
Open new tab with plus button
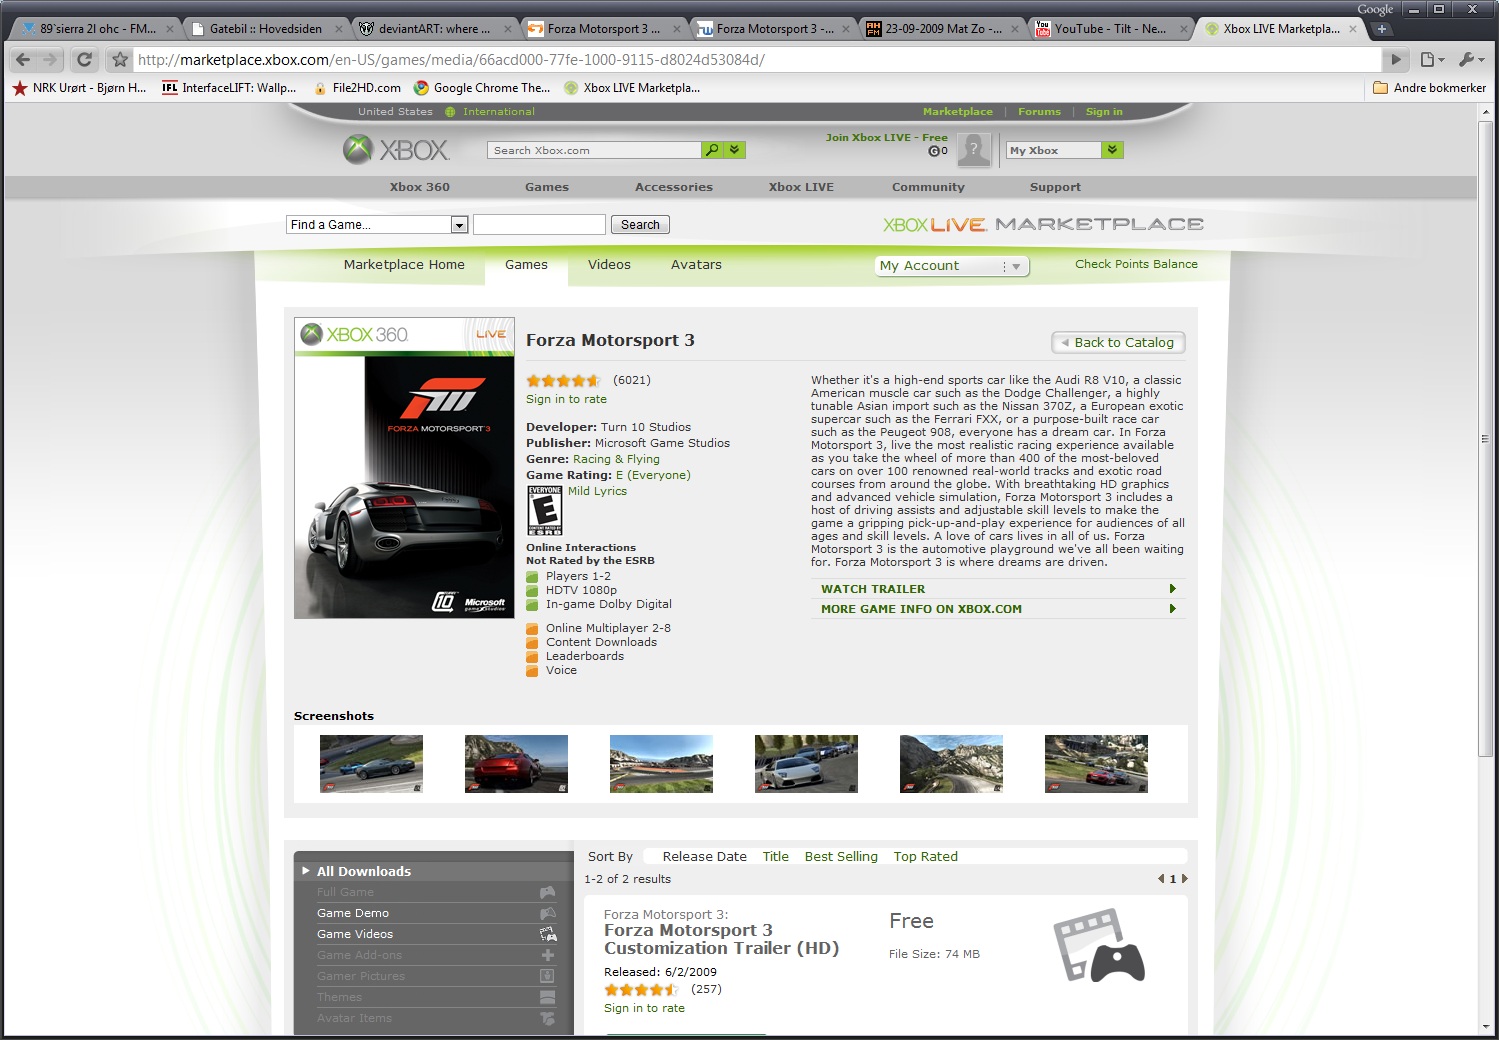point(1382,29)
